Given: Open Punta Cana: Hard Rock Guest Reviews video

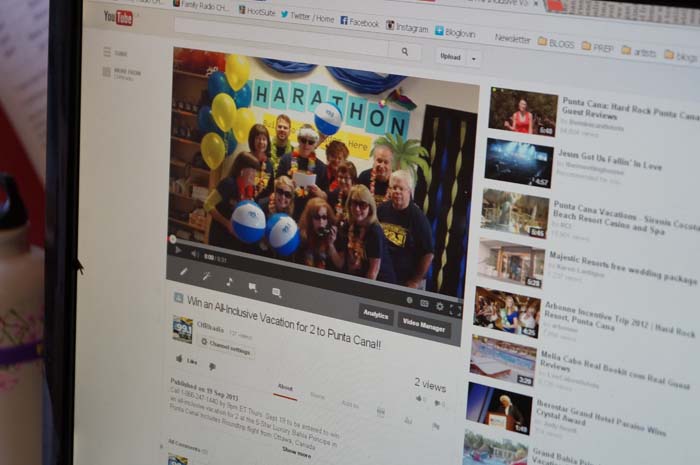Looking at the screenshot, I should (629, 108).
